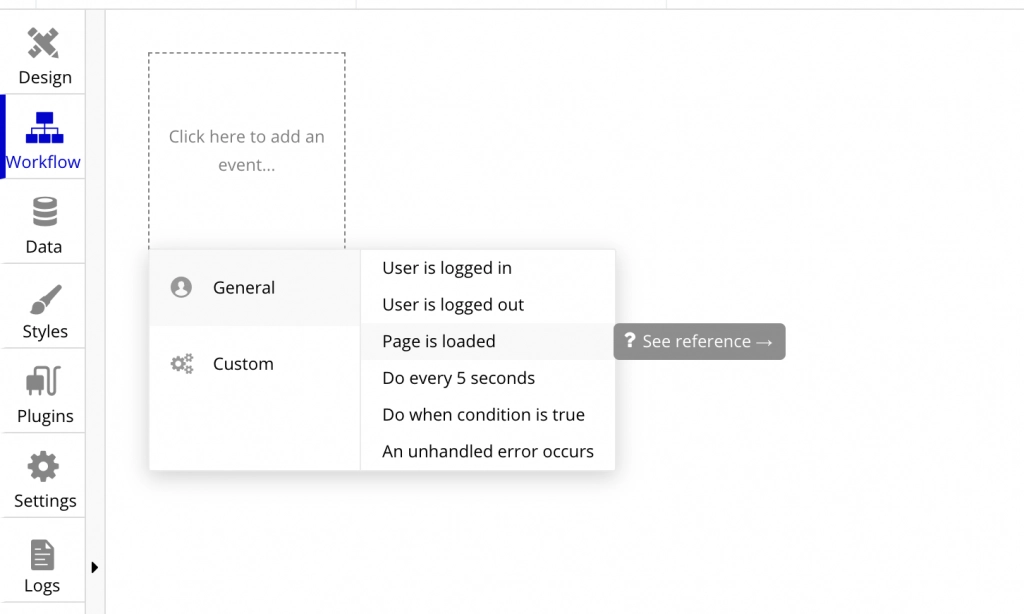Image resolution: width=1024 pixels, height=614 pixels.
Task: Click the question mark reference icon
Action: point(630,340)
